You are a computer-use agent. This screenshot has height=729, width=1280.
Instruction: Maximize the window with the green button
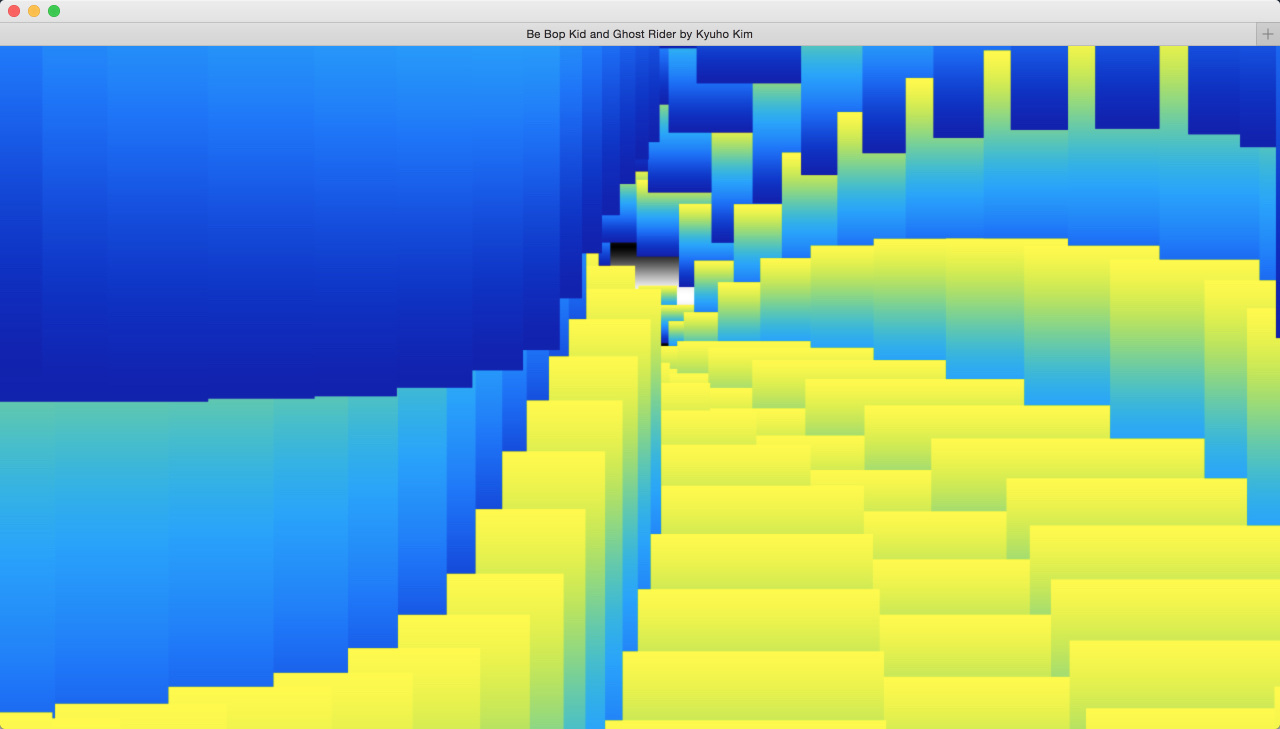[54, 11]
